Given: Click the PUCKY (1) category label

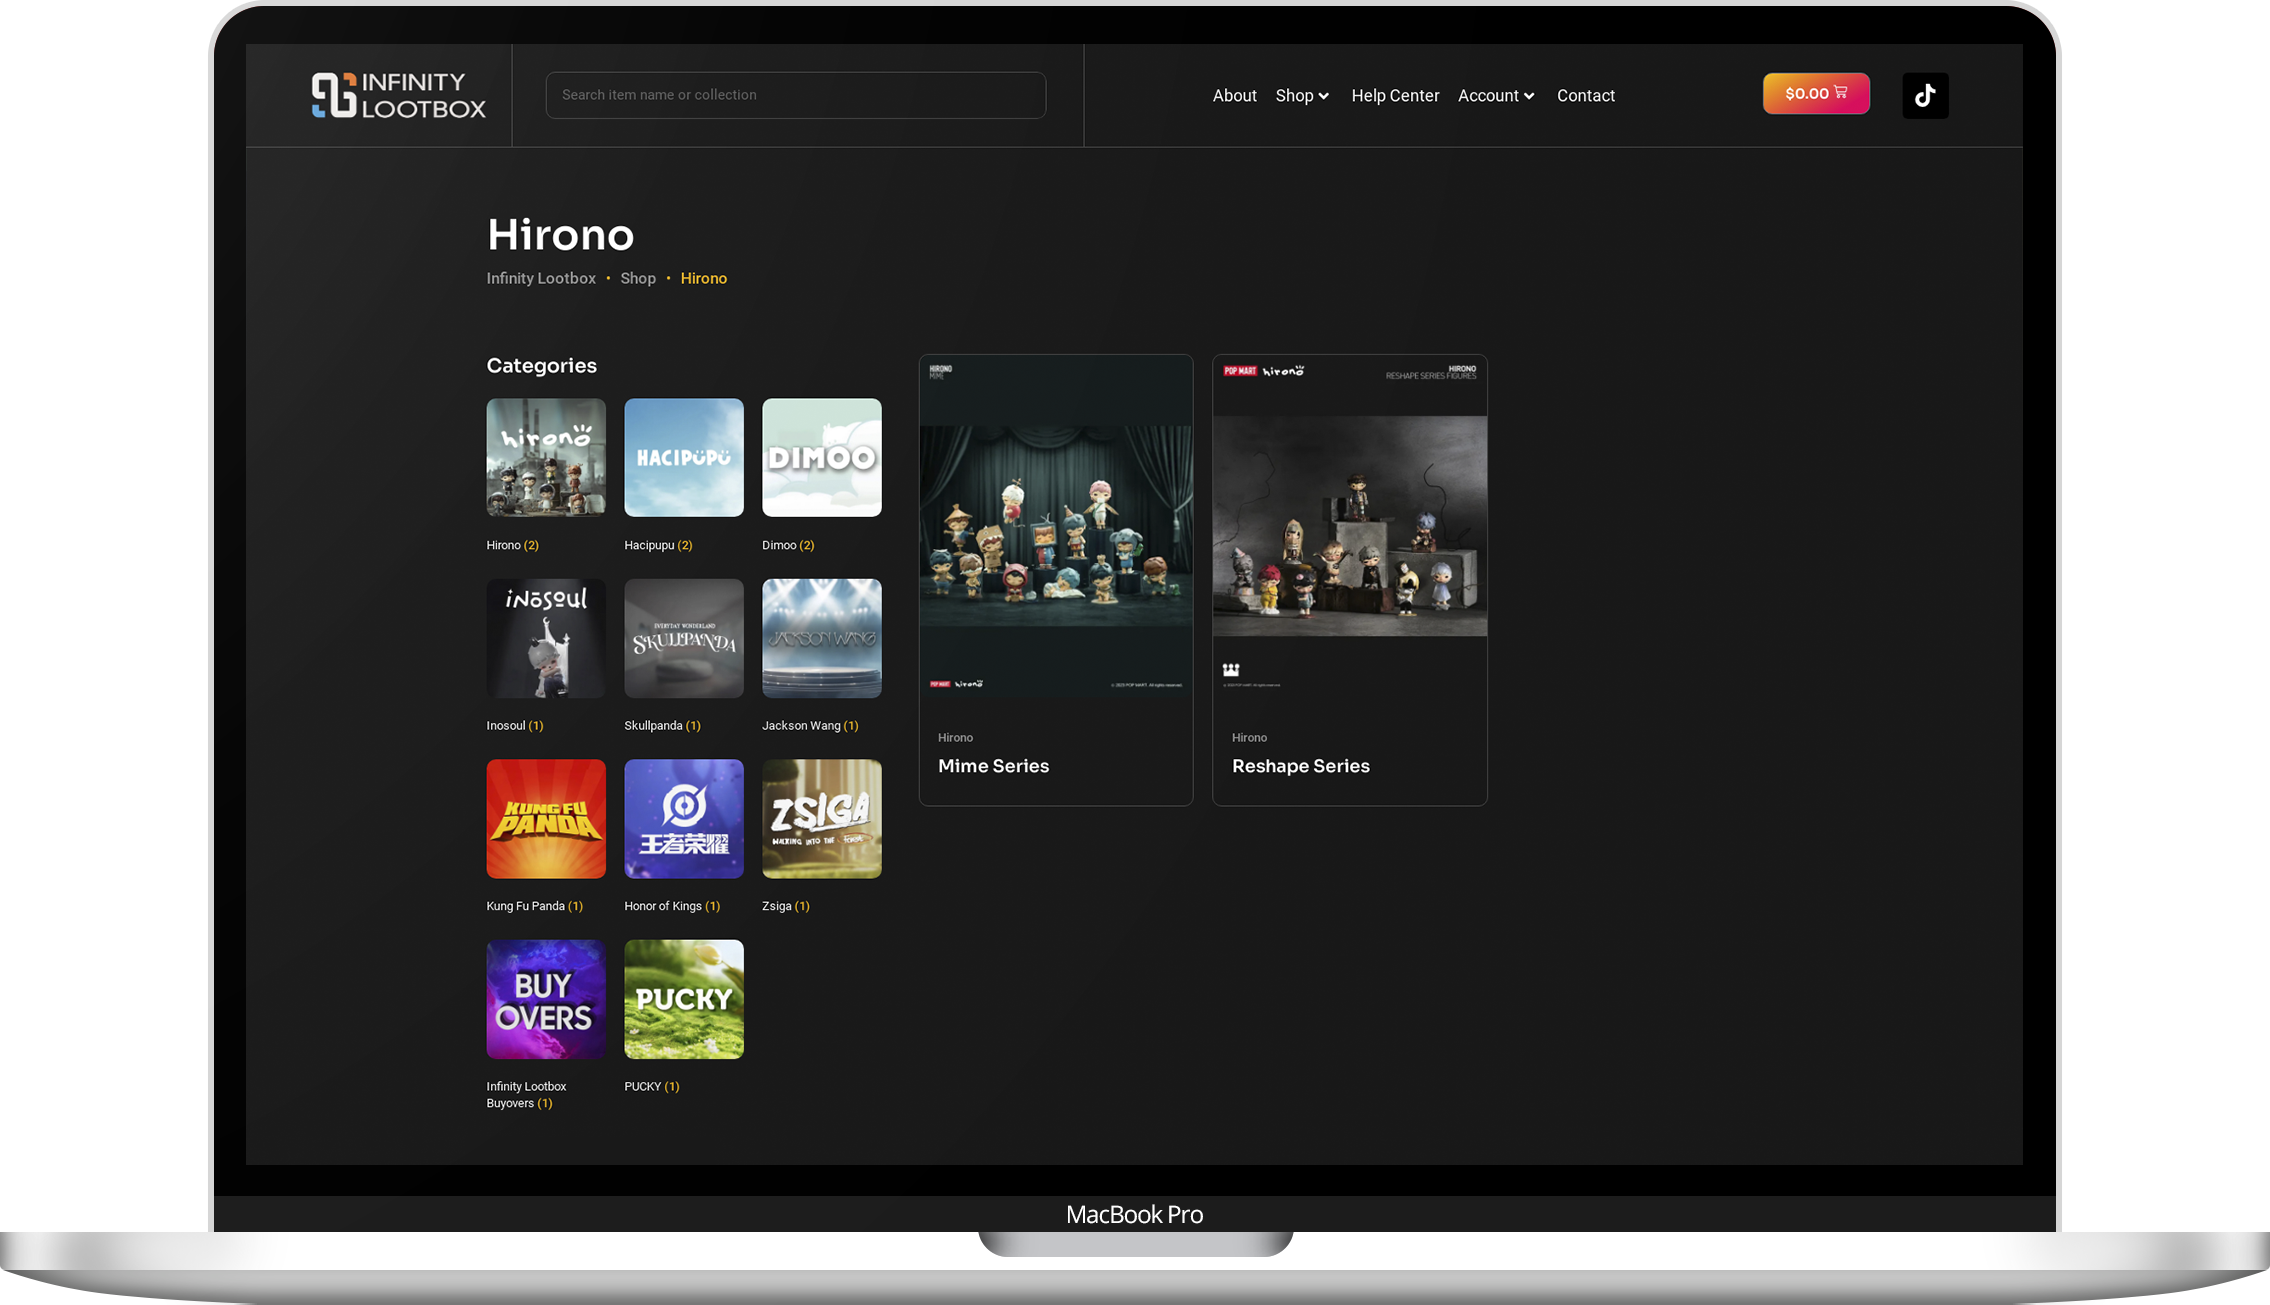Looking at the screenshot, I should (x=652, y=1086).
